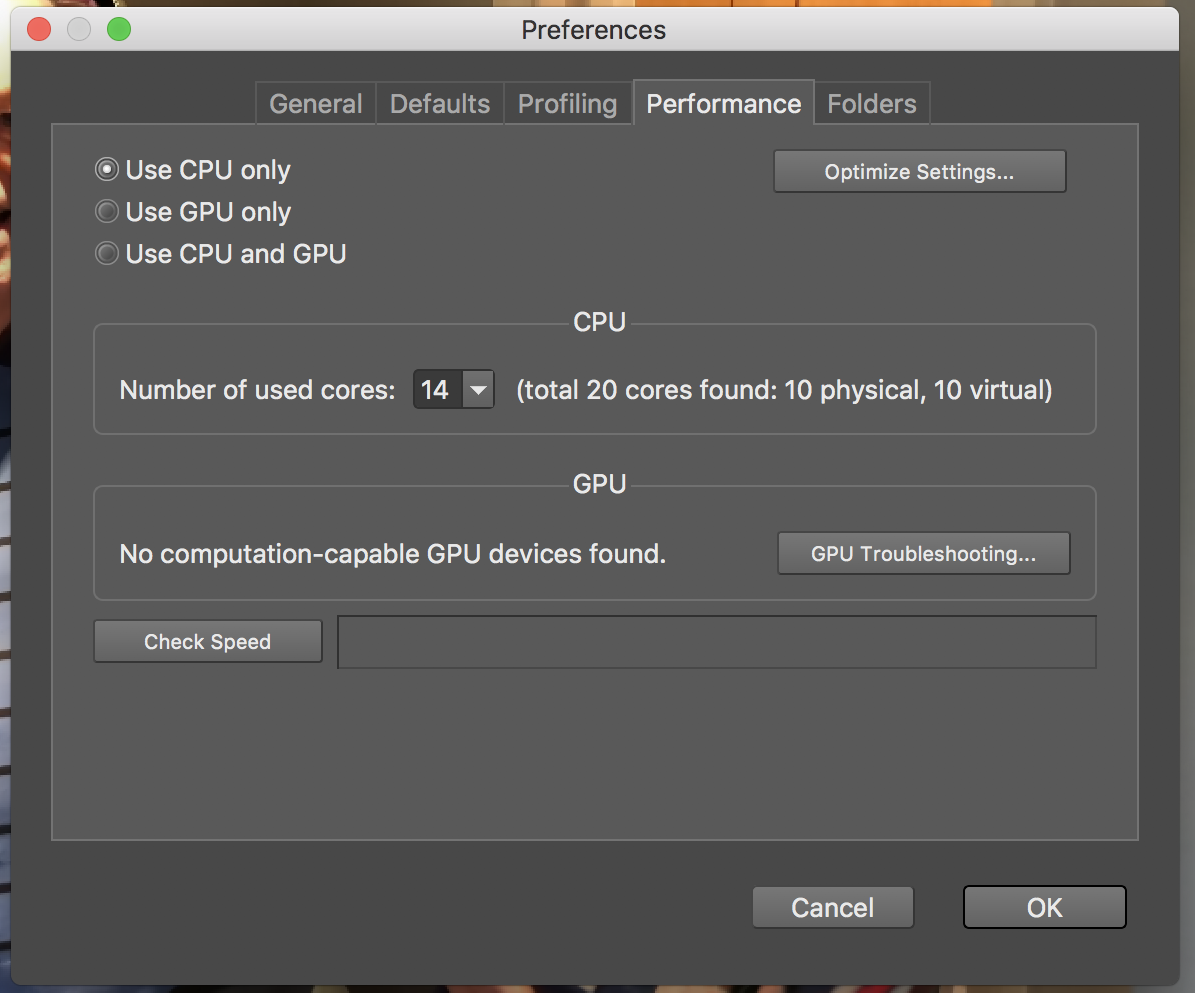Click the green zoom window button
Image resolution: width=1195 pixels, height=993 pixels.
119,30
